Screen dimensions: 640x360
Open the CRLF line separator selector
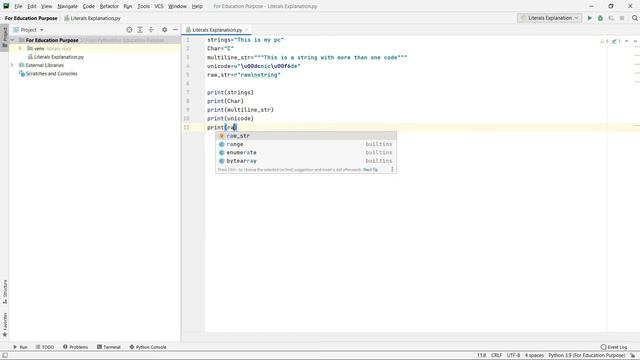coord(496,356)
